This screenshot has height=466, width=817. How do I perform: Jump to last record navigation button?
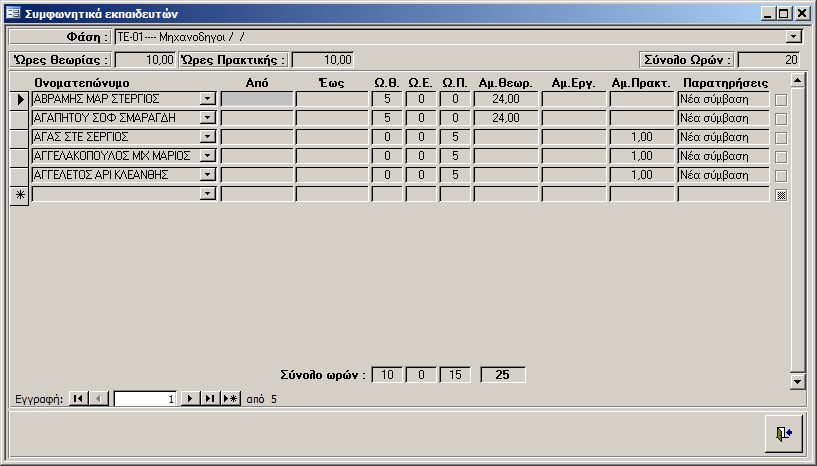pos(209,398)
